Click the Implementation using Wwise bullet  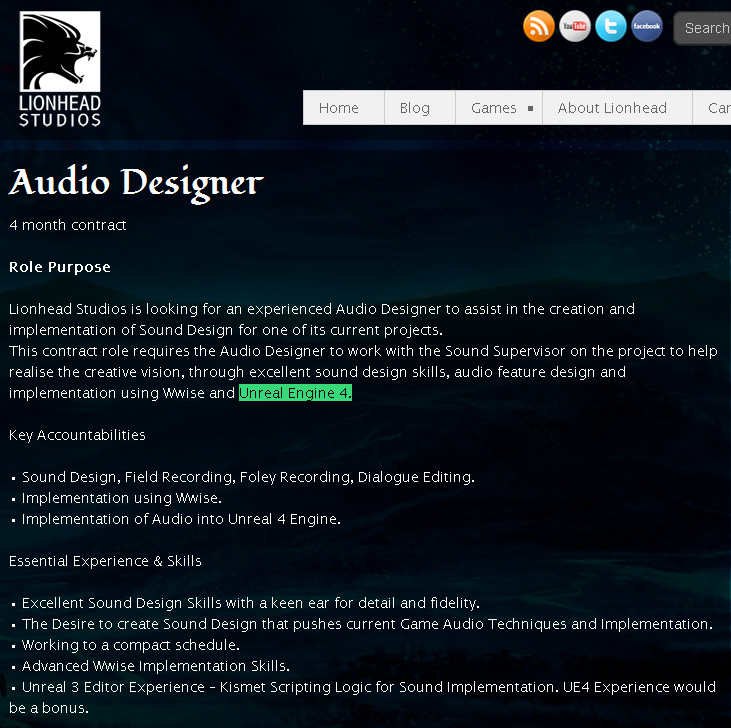tap(121, 498)
